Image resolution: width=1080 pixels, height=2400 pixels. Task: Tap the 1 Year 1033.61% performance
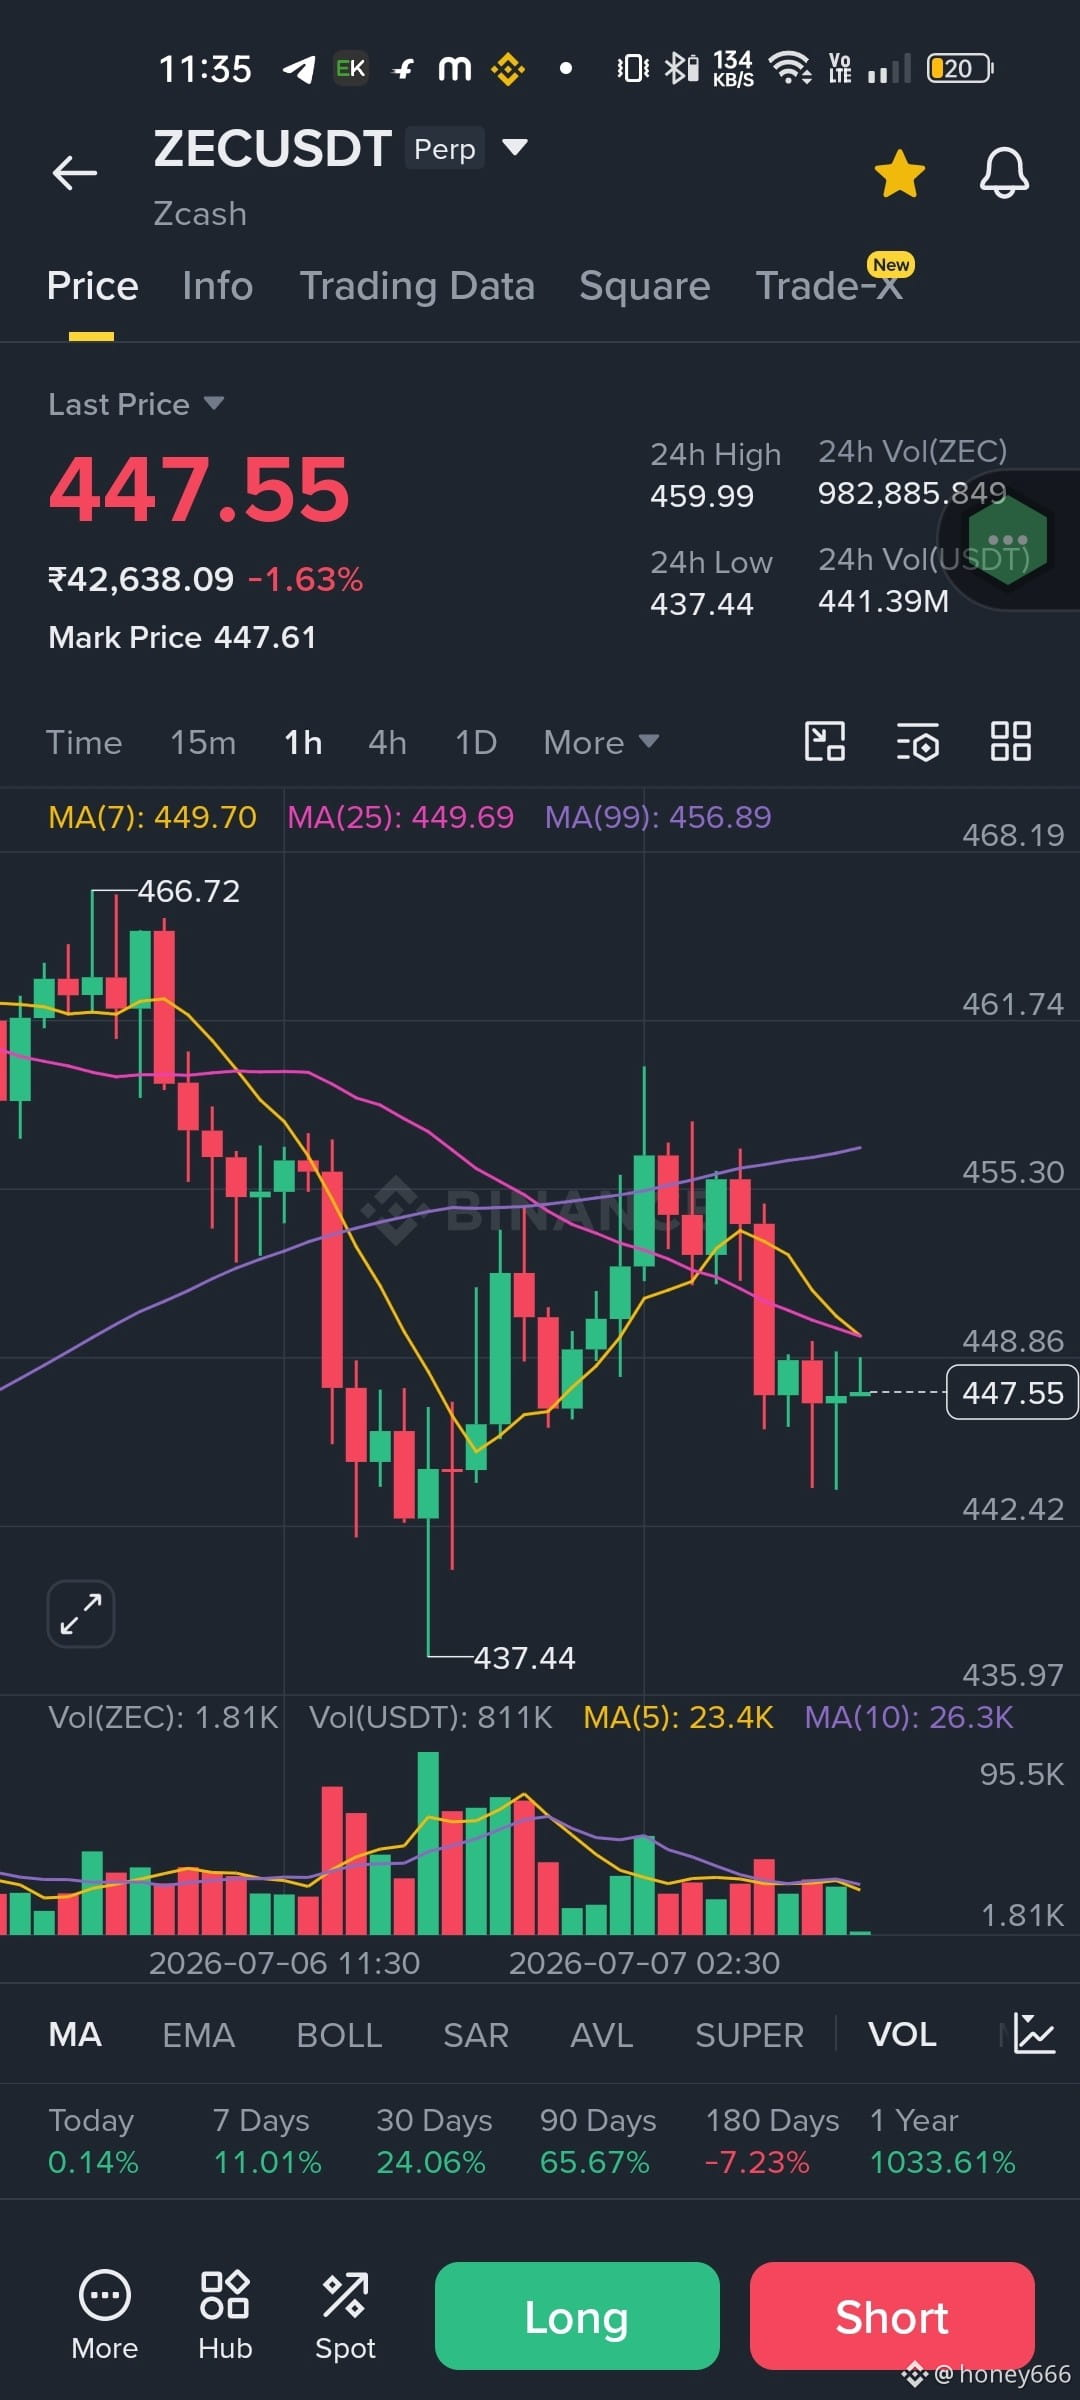point(943,2142)
